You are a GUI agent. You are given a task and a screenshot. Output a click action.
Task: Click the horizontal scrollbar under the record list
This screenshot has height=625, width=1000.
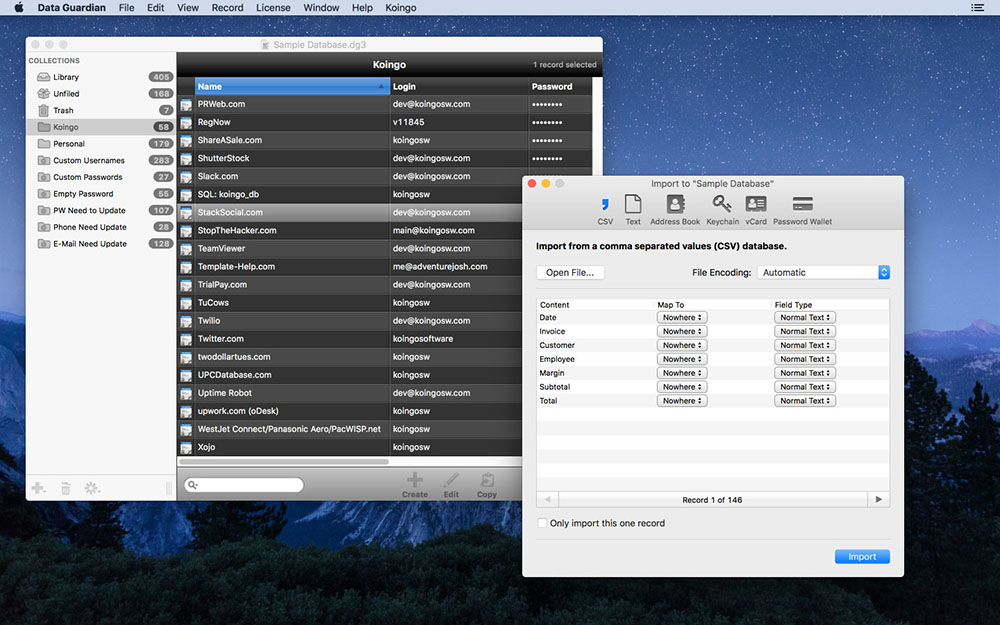(284, 462)
